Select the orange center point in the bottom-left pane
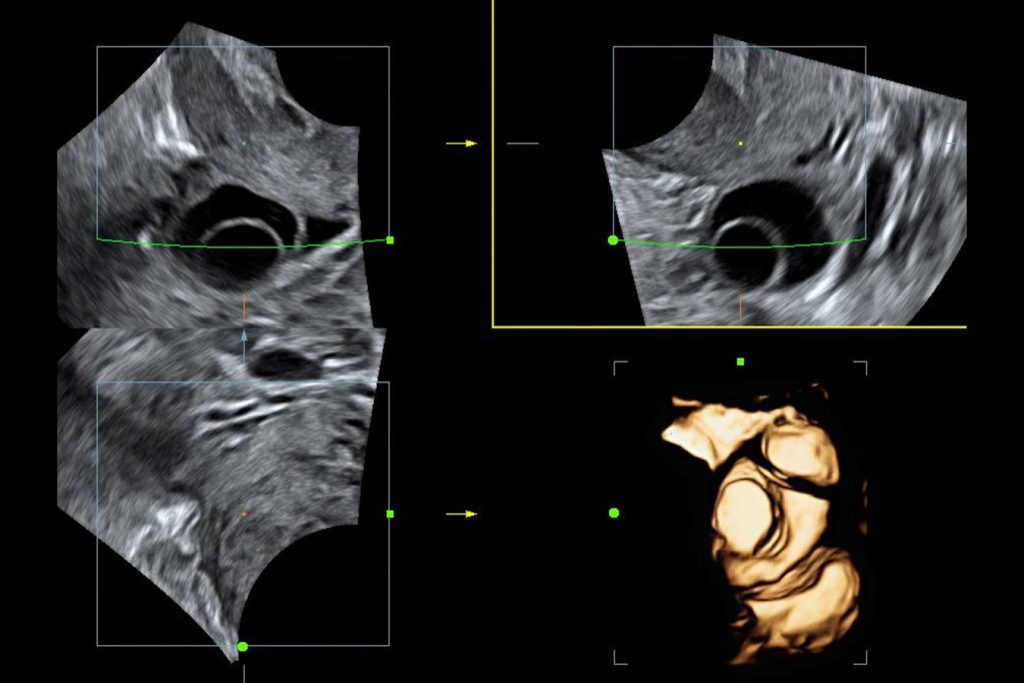Screen dimensions: 1024x683 click(x=244, y=514)
